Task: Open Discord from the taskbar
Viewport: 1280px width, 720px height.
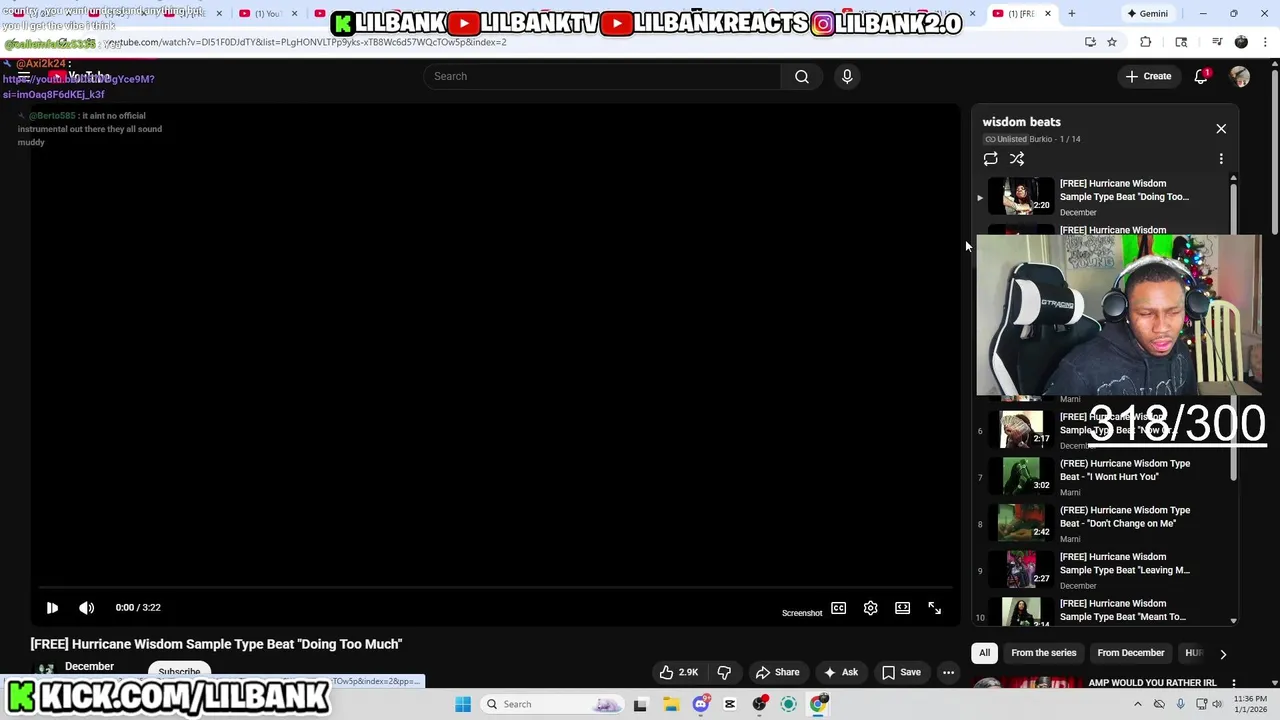Action: click(701, 704)
